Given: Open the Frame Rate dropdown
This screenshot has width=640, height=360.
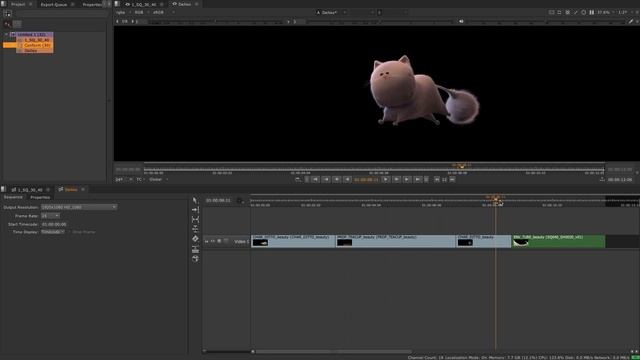Looking at the screenshot, I should pyautogui.click(x=50, y=216).
